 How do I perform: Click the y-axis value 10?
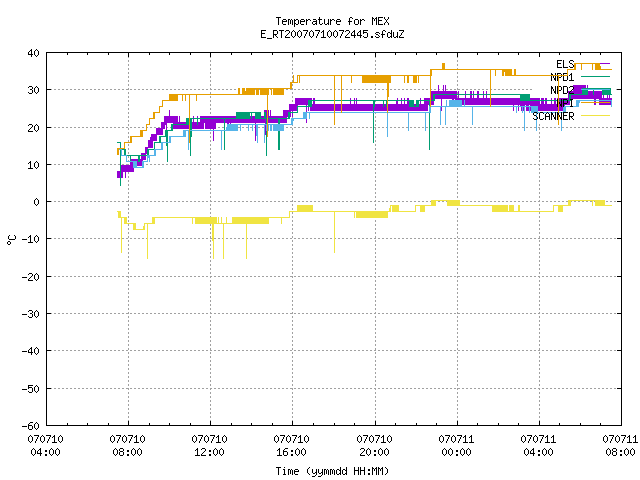coord(33,165)
